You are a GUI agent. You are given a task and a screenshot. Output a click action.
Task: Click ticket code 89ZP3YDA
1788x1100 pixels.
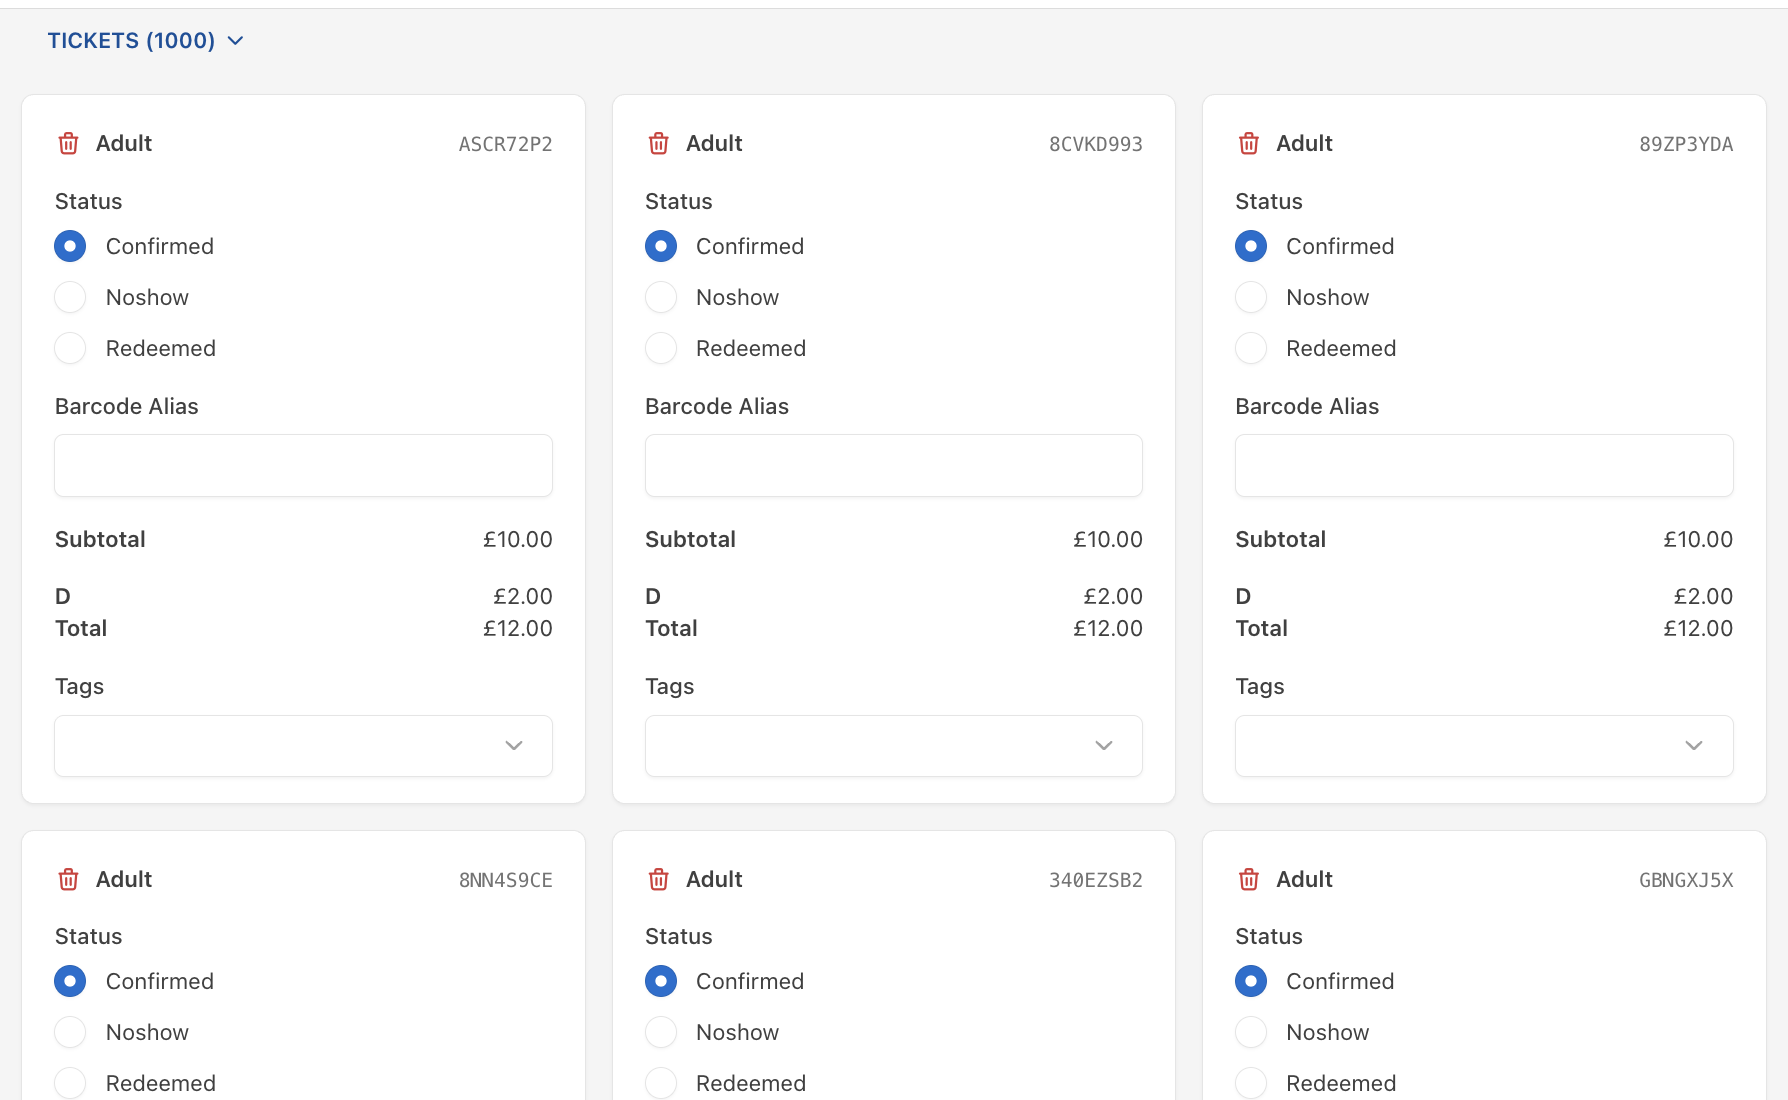[x=1686, y=144]
